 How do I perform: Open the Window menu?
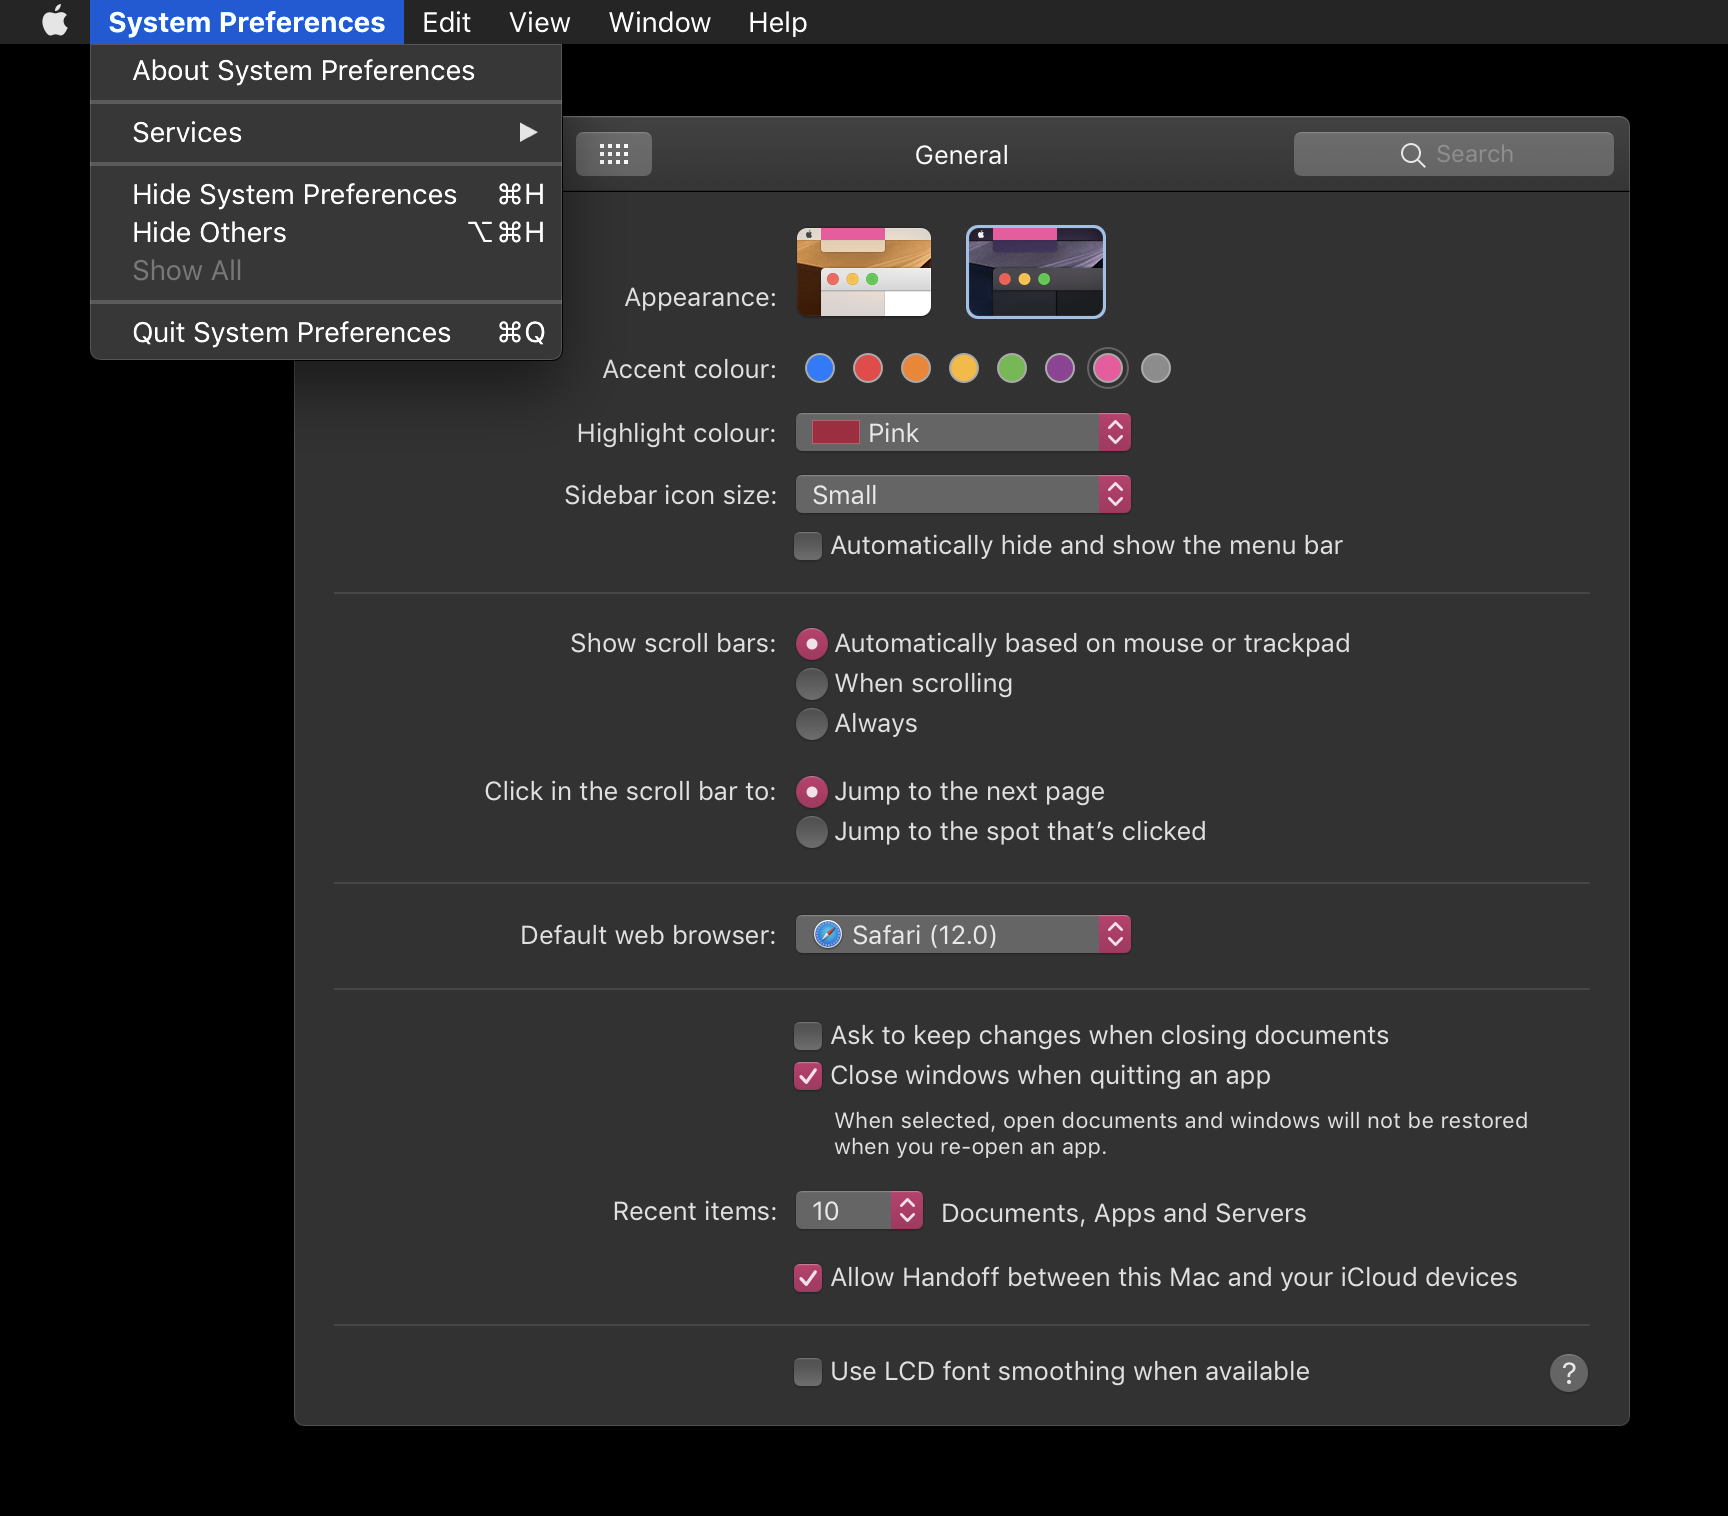[x=659, y=22]
